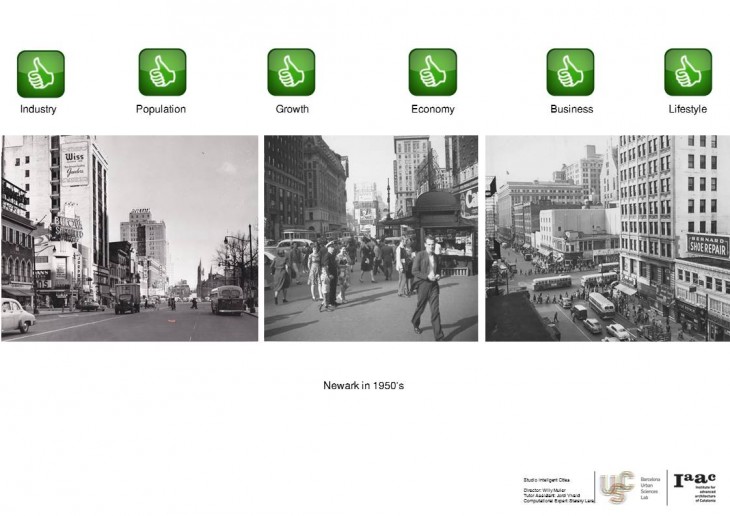Click the Growth text label
The height and width of the screenshot is (516, 730).
click(x=292, y=109)
